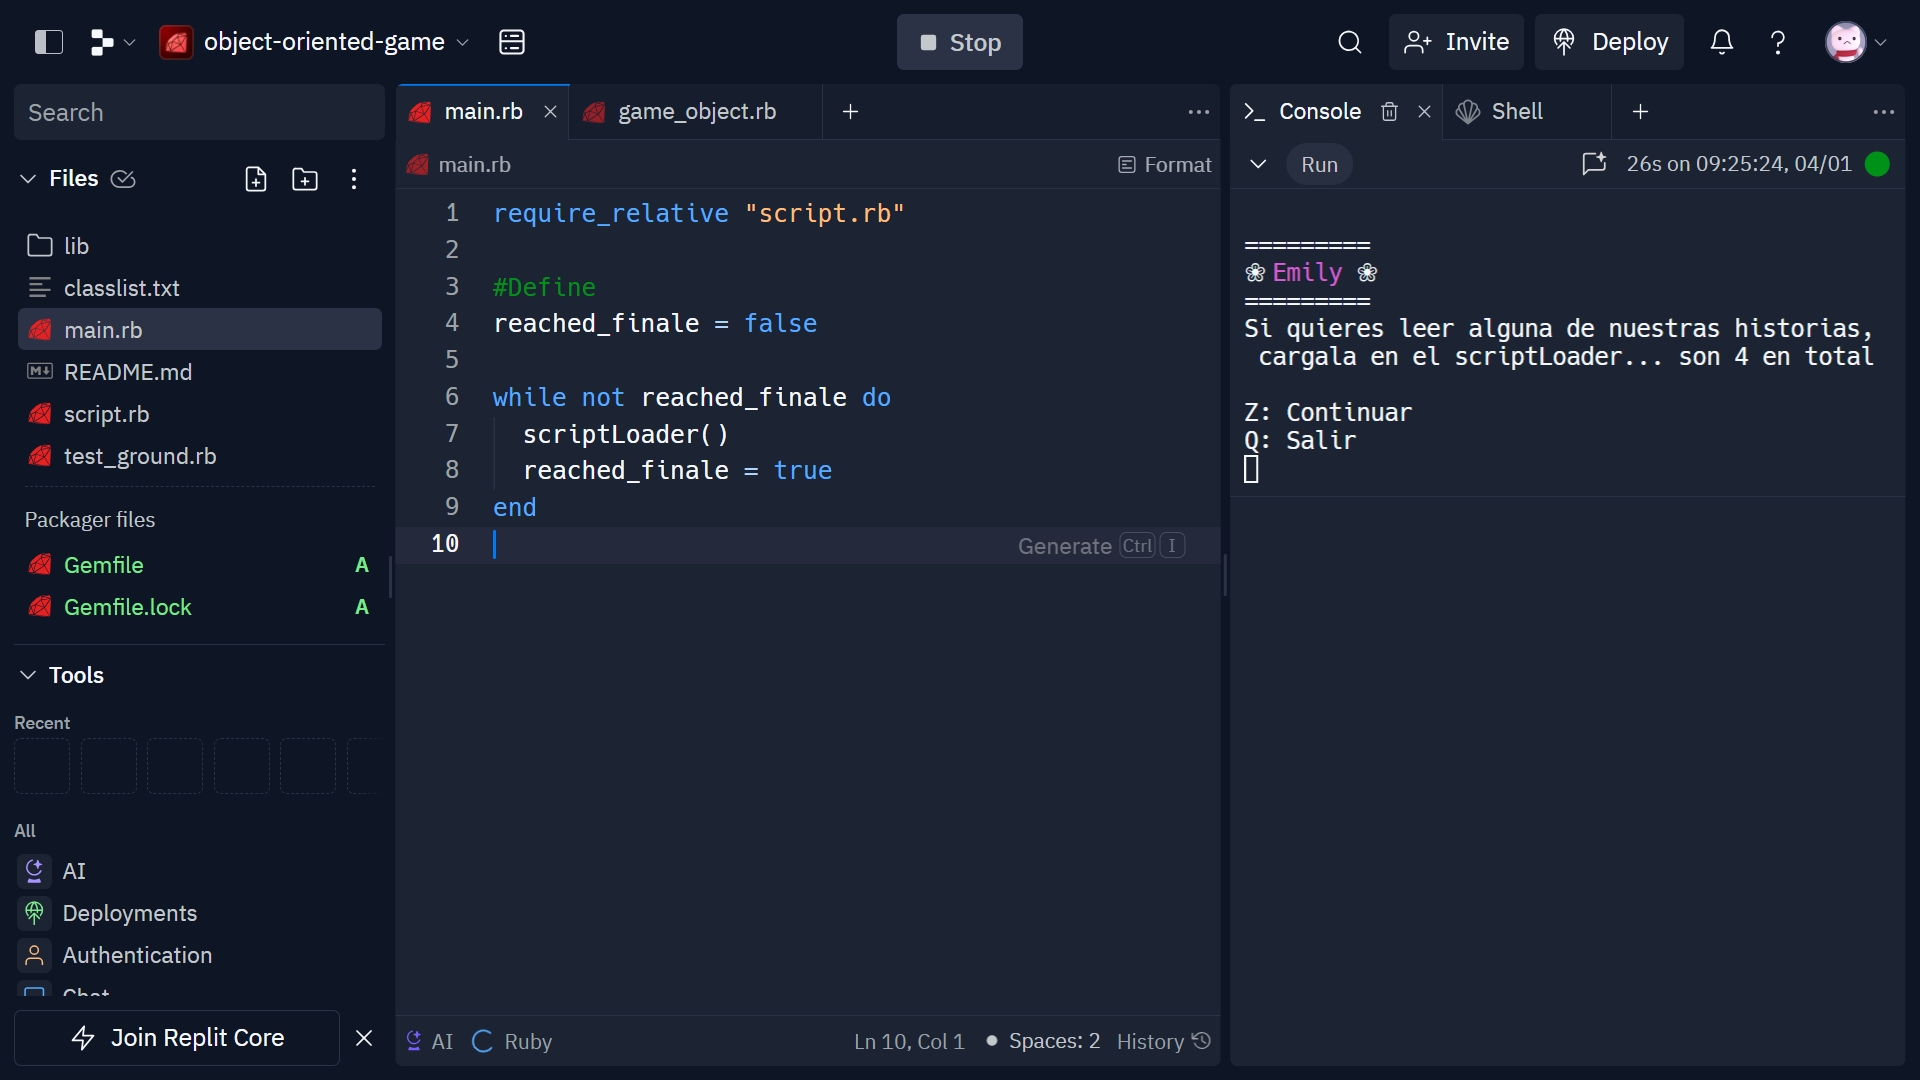The height and width of the screenshot is (1080, 1920).
Task: Open the lib folder
Action: click(200, 246)
